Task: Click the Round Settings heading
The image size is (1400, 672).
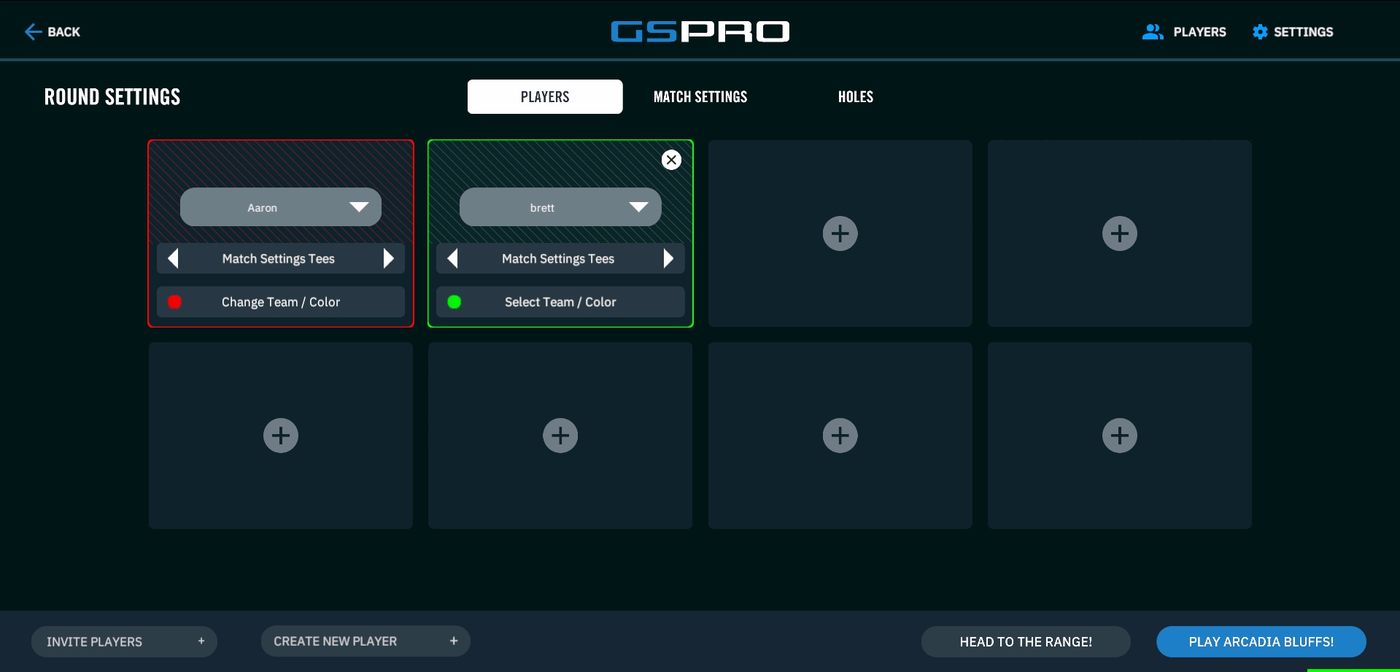Action: [112, 97]
